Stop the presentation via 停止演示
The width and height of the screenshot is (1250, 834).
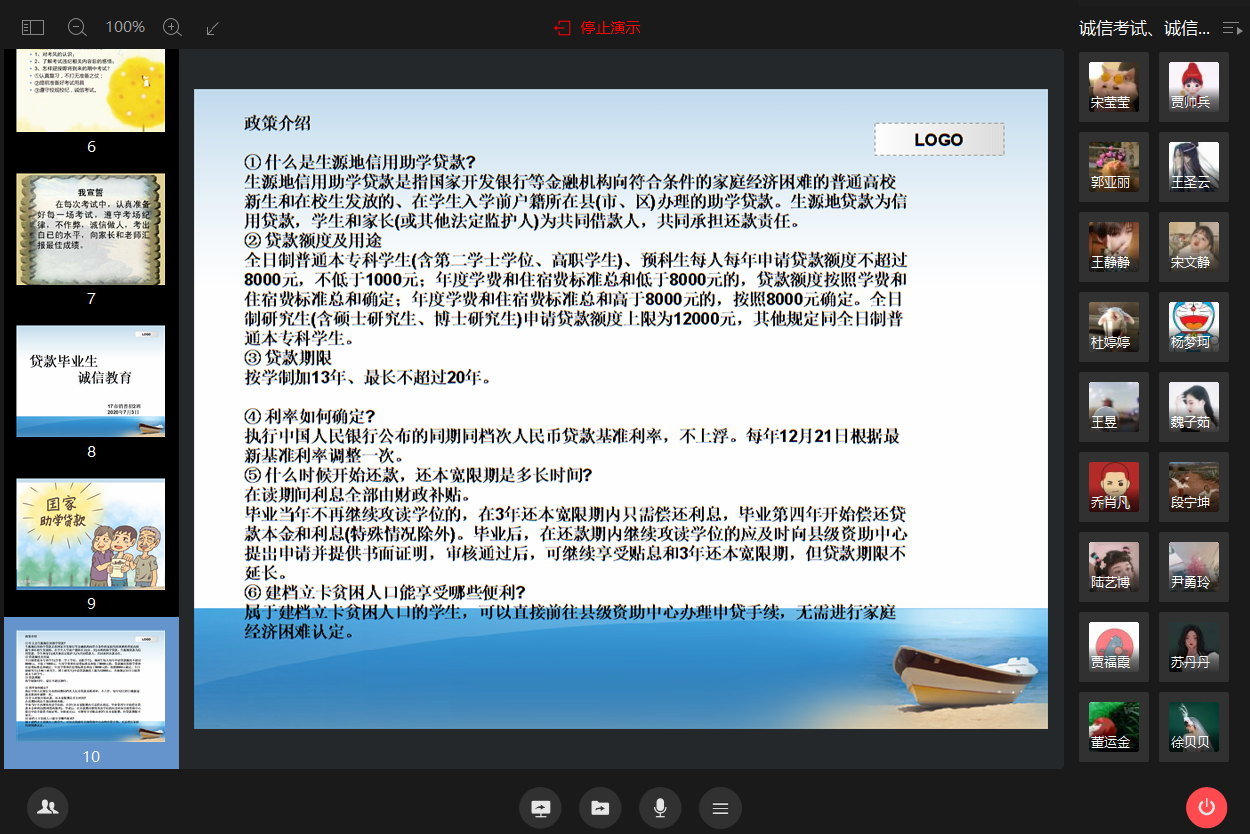pyautogui.click(x=597, y=28)
